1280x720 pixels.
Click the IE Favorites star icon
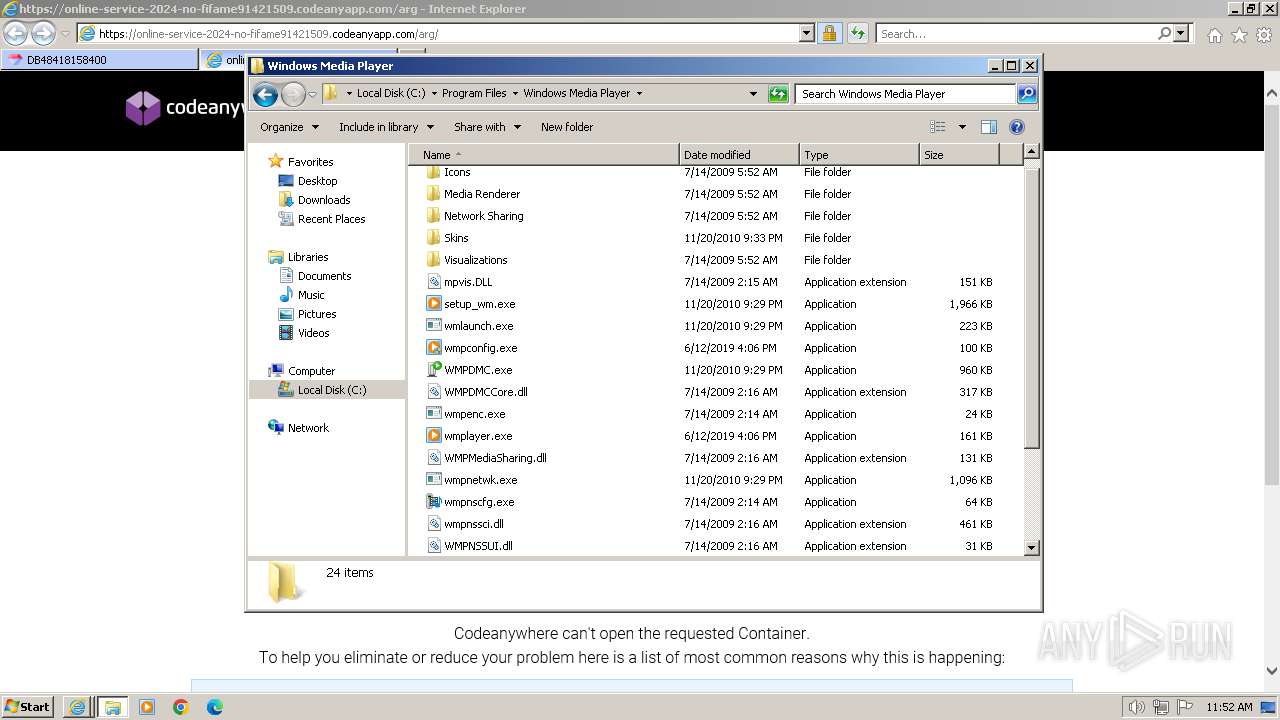coord(1239,35)
